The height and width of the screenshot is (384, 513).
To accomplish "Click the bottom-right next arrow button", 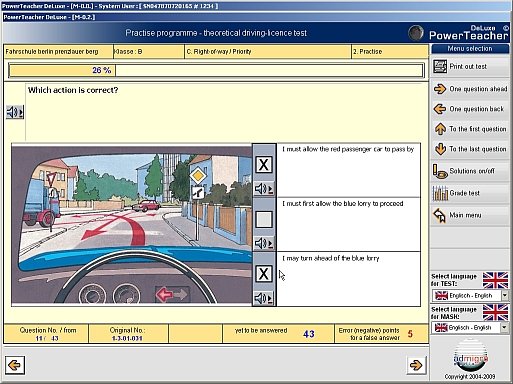I will click(x=416, y=365).
